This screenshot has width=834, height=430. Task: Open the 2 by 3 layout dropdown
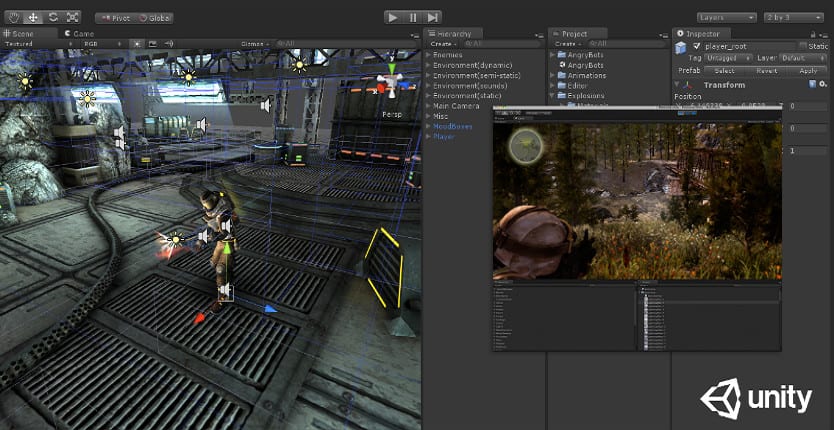tap(793, 17)
